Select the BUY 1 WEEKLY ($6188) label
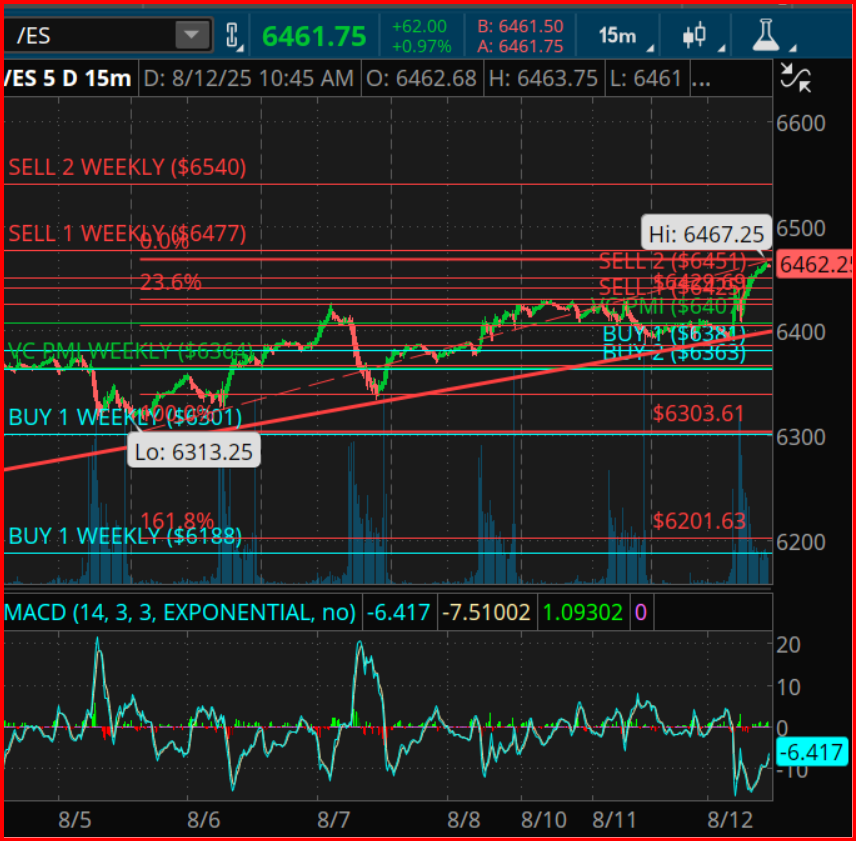The image size is (856, 841). [x=125, y=536]
